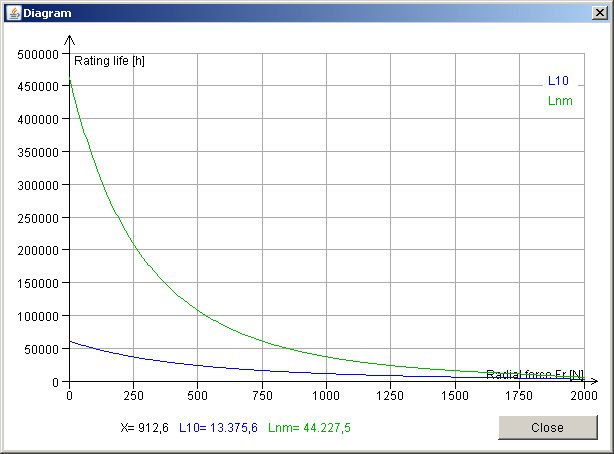Click the 250000 tick on Y-axis
Image resolution: width=614 pixels, height=454 pixels.
(x=37, y=218)
